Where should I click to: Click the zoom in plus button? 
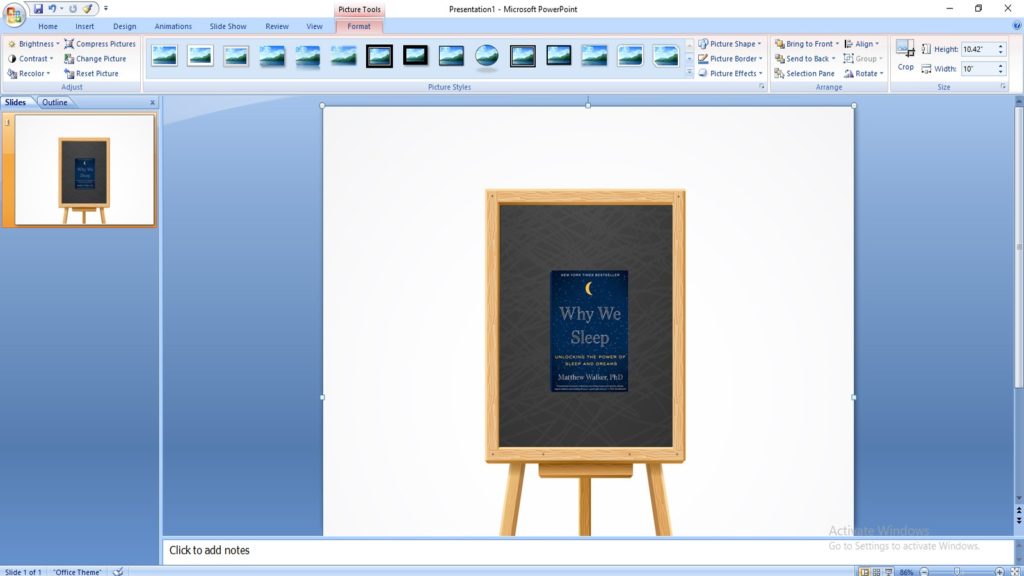pyautogui.click(x=1000, y=572)
